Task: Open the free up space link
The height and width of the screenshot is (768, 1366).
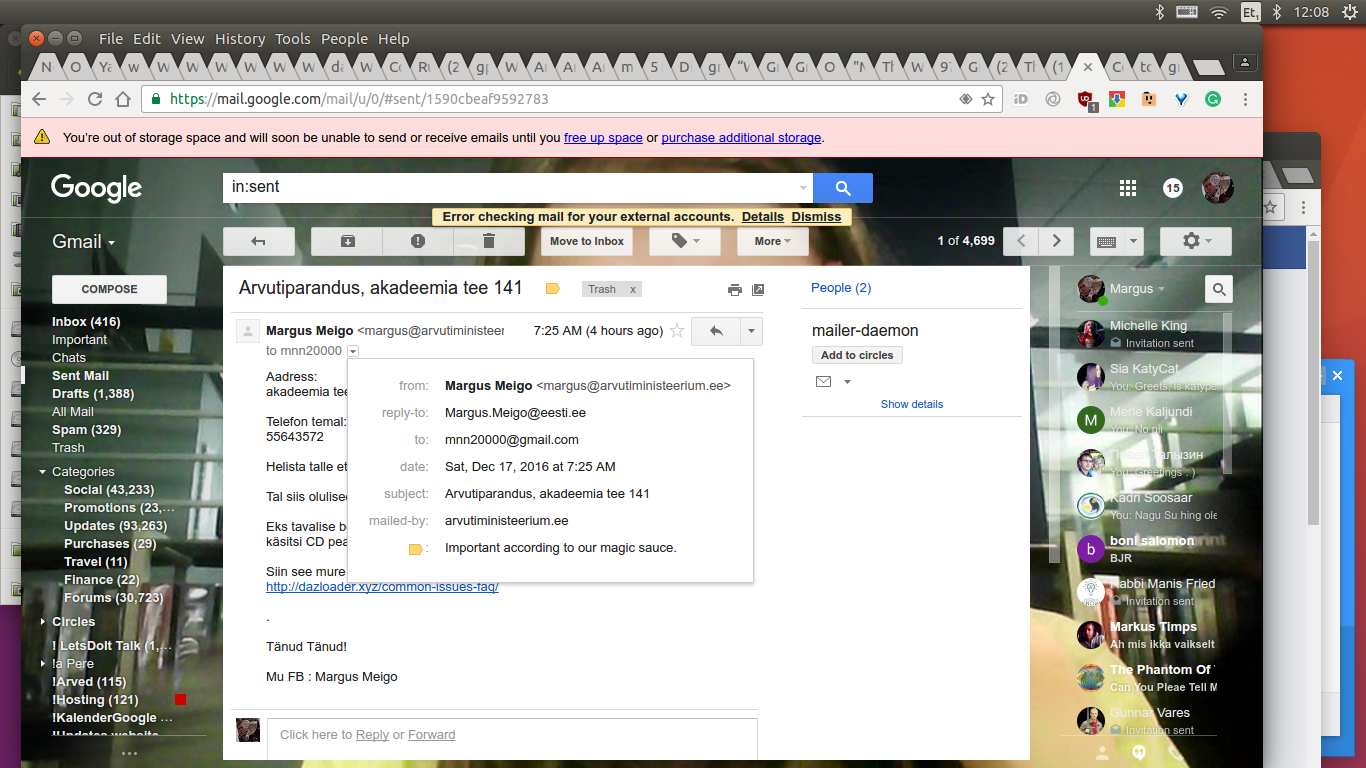Action: (x=603, y=138)
